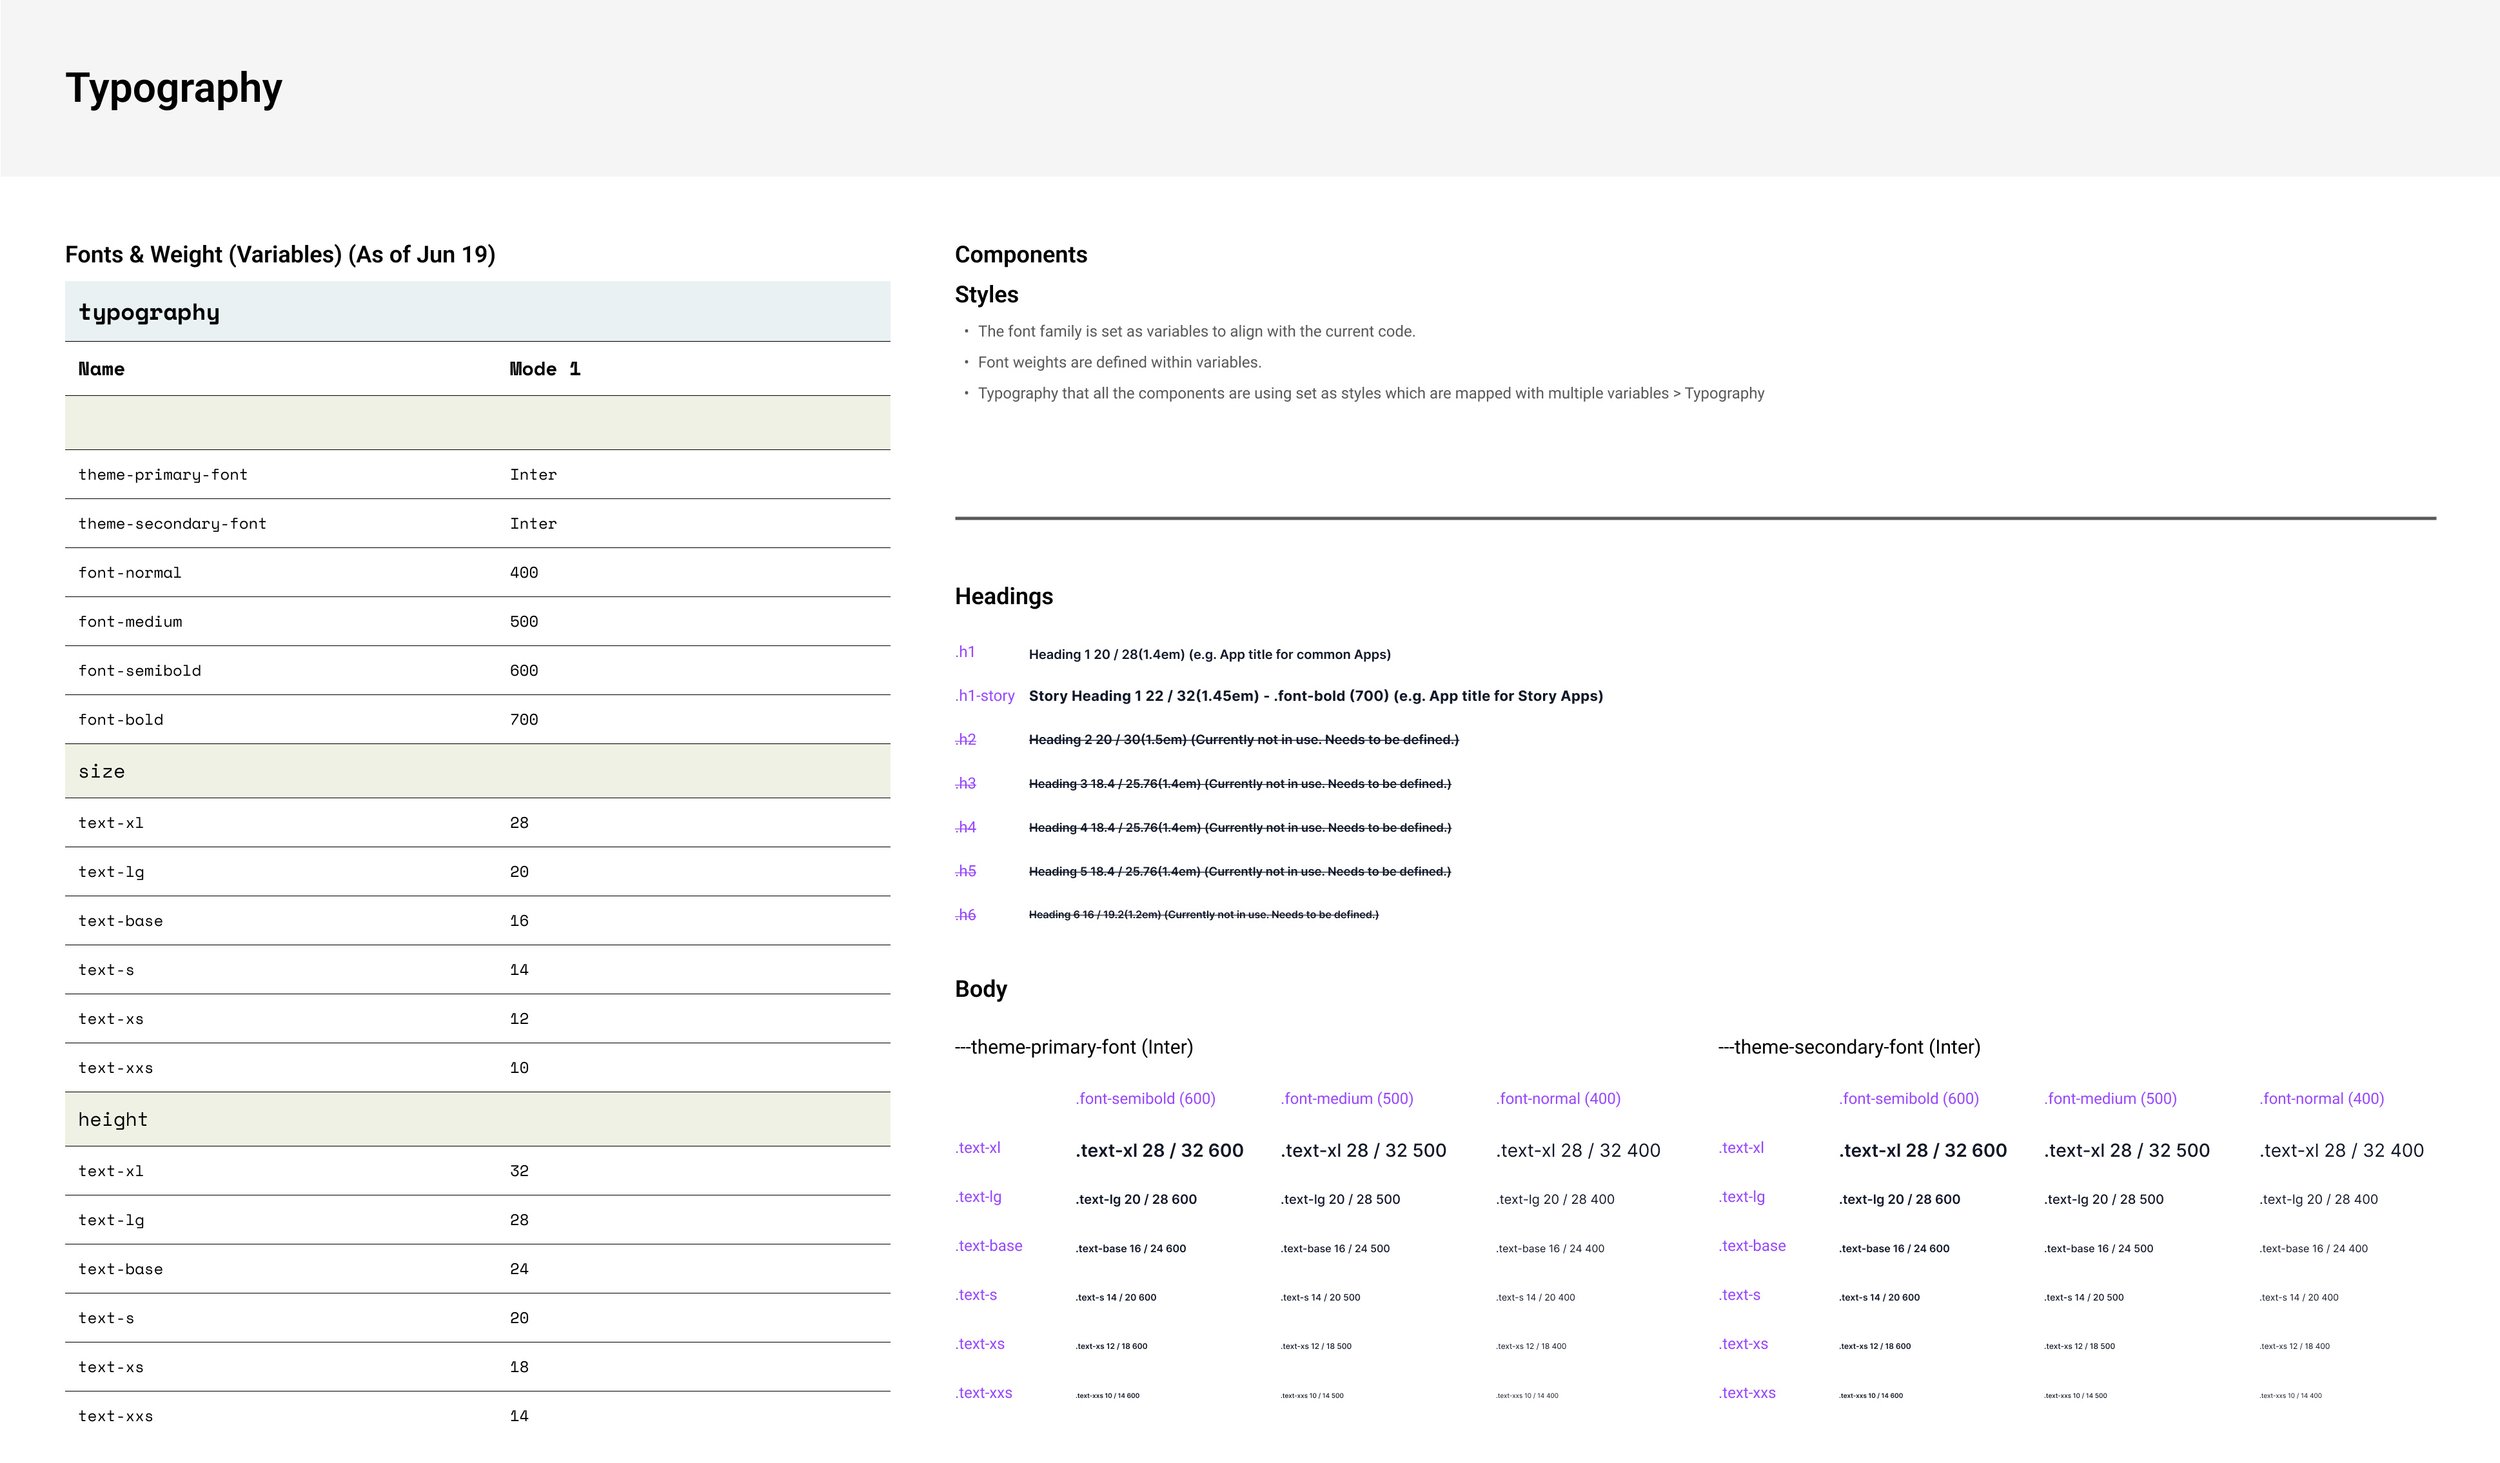Select the .h1-story purple label

[x=985, y=696]
